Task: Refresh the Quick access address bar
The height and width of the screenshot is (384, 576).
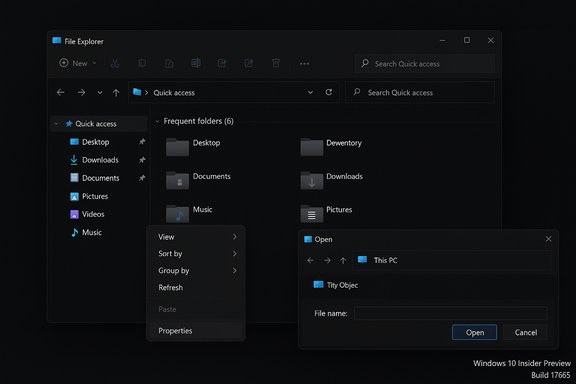Action: 329,92
